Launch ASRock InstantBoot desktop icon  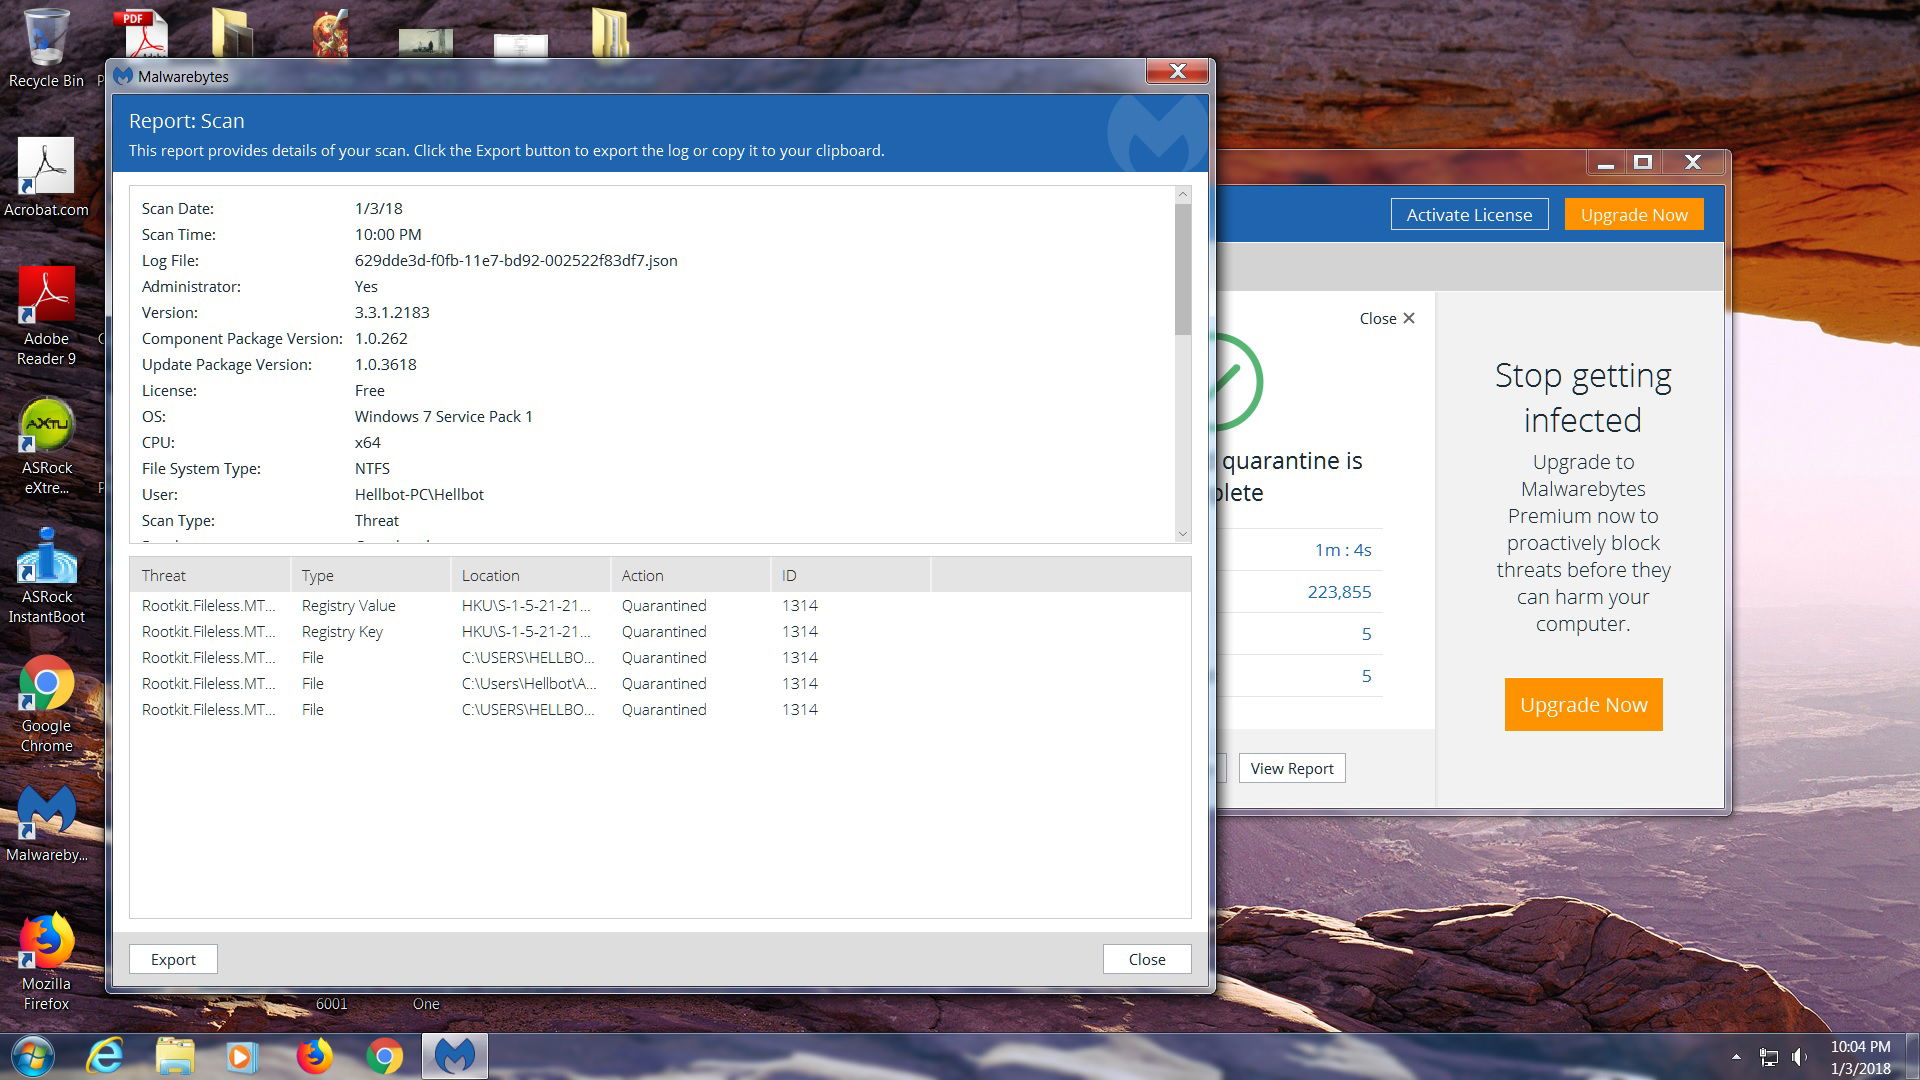pos(46,575)
